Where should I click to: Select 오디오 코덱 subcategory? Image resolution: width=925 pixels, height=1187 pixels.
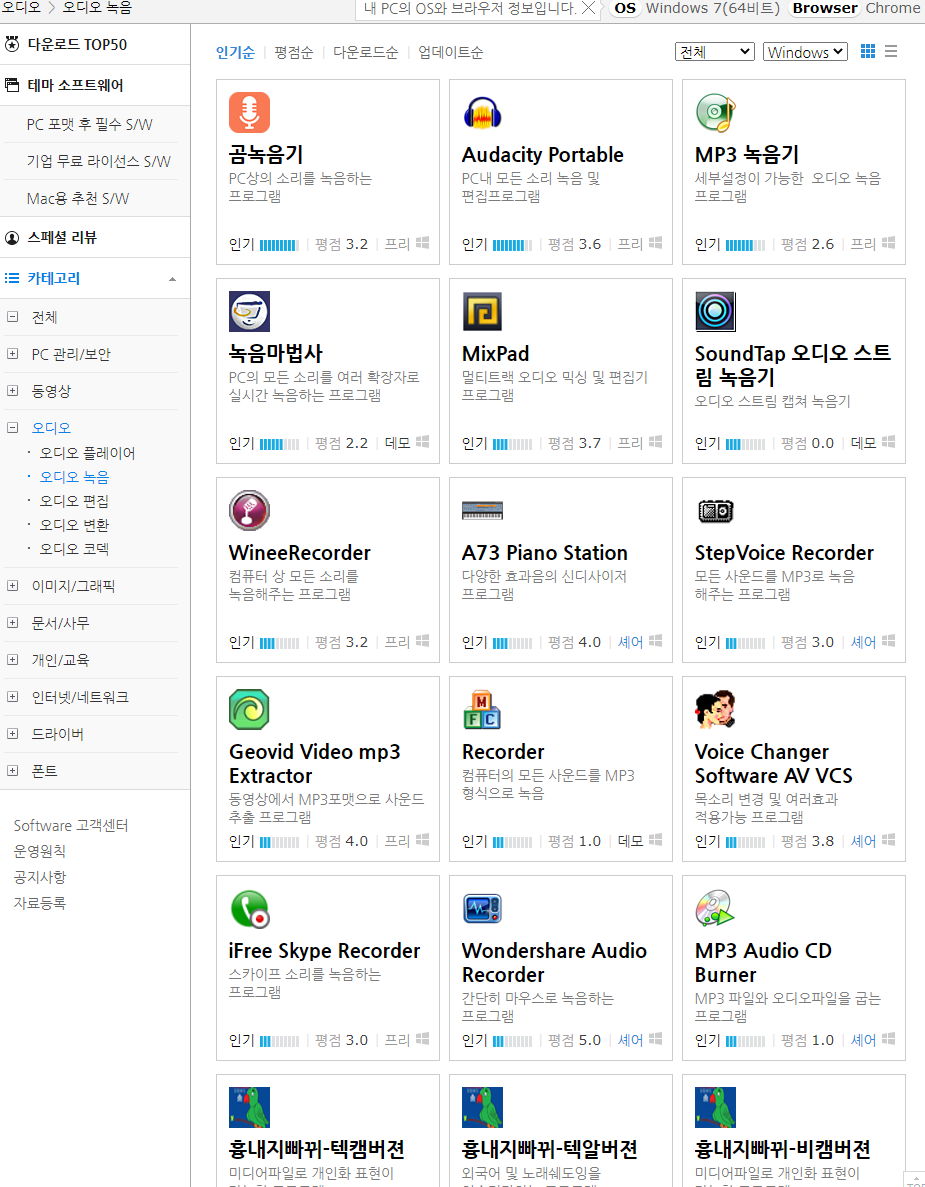click(74, 549)
